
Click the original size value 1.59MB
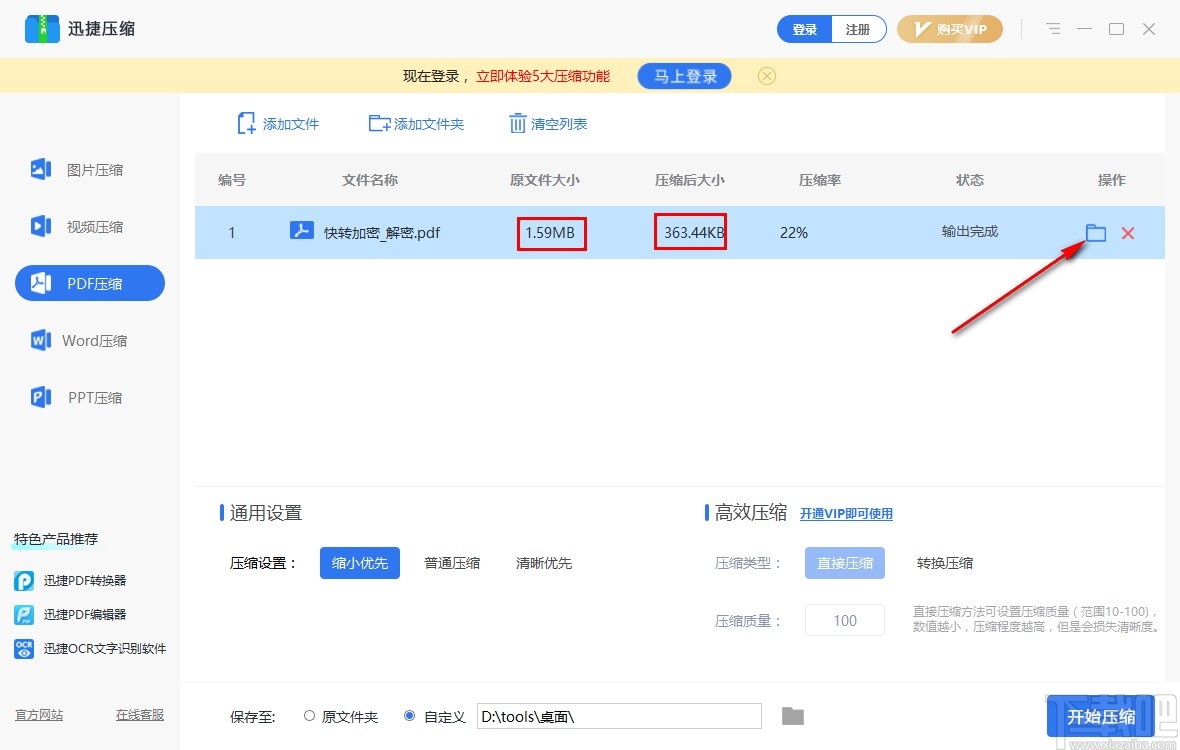550,232
